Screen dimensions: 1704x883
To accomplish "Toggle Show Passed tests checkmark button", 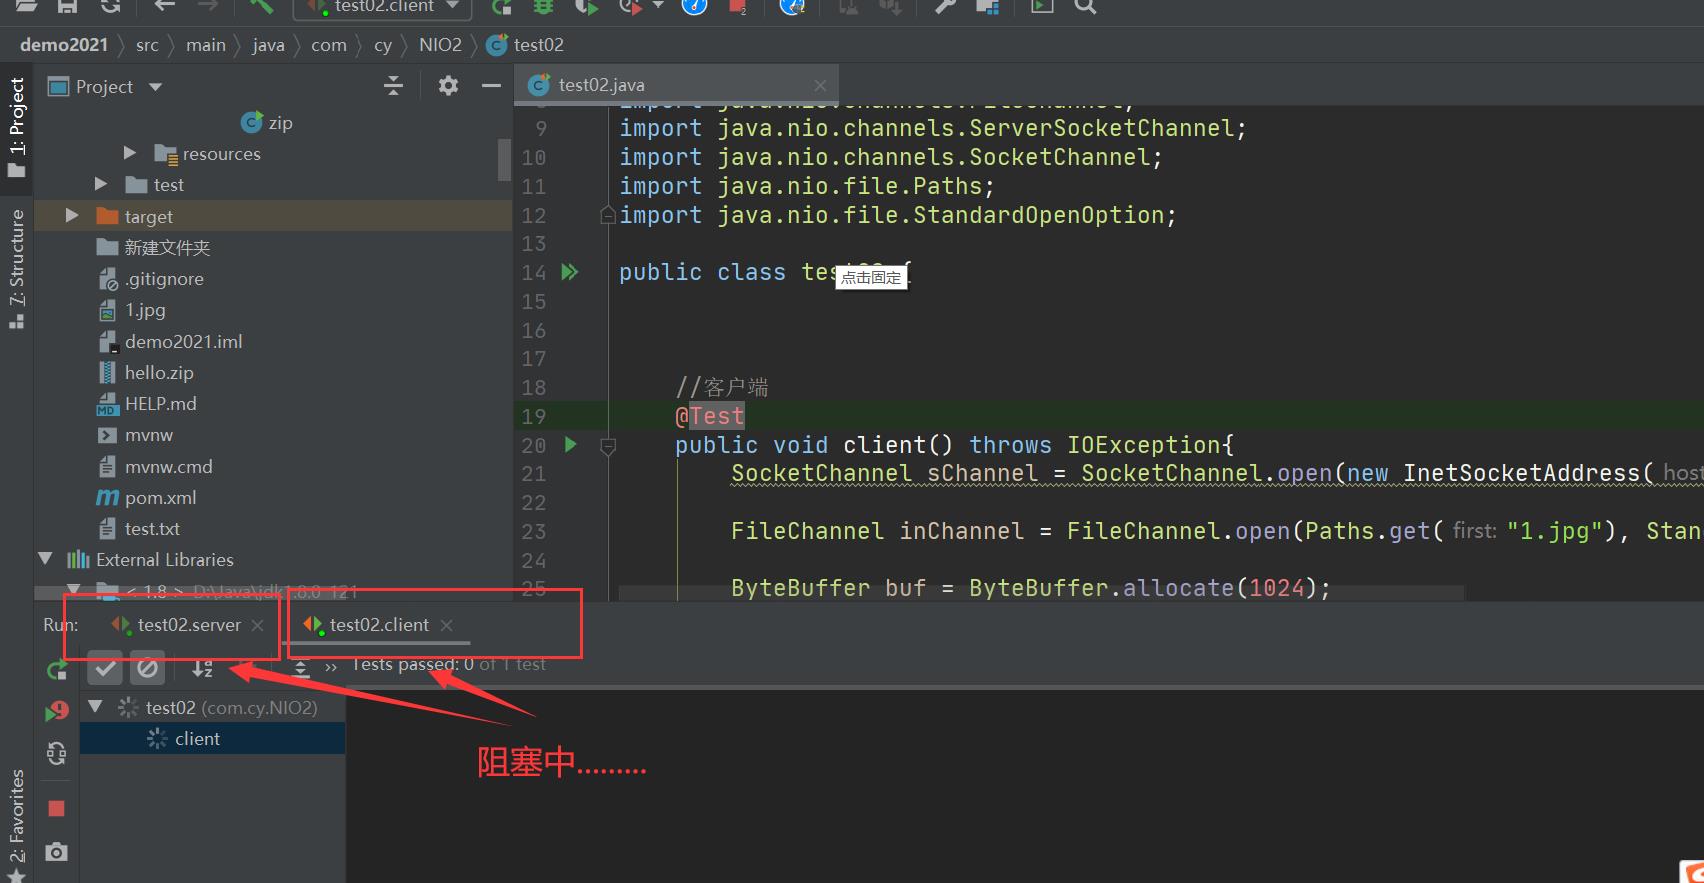I will coord(105,667).
